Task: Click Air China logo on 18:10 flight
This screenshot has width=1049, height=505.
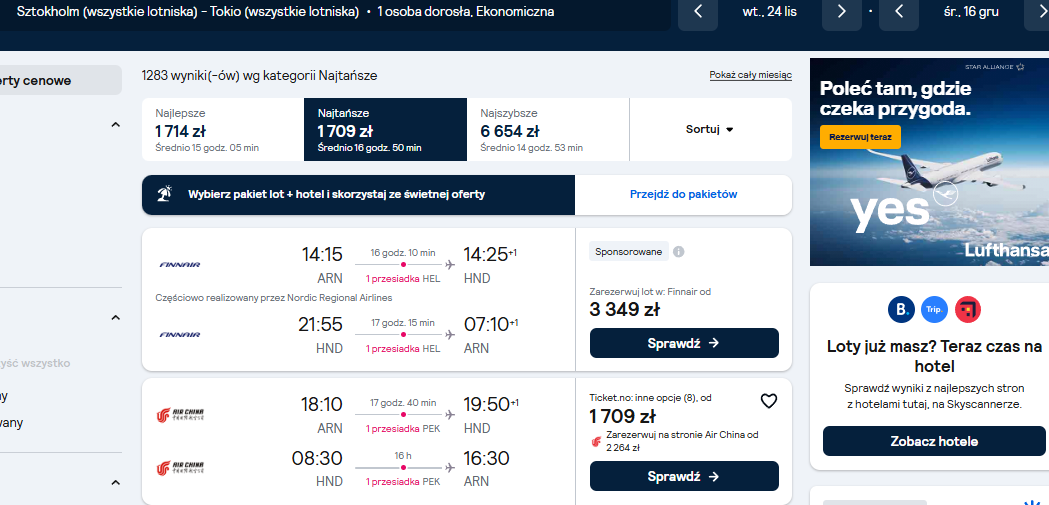Action: click(180, 415)
